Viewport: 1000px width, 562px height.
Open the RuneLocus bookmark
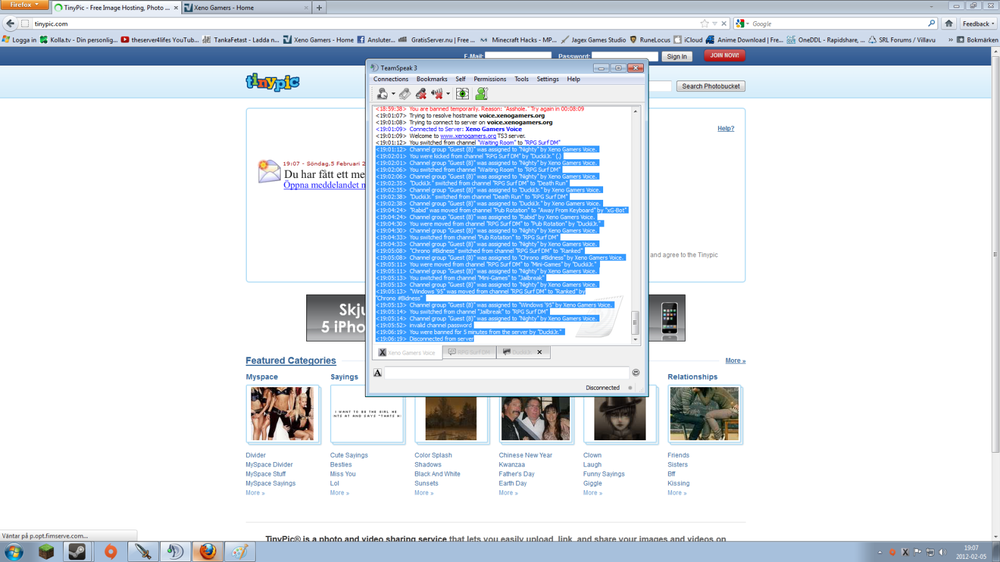click(x=650, y=40)
